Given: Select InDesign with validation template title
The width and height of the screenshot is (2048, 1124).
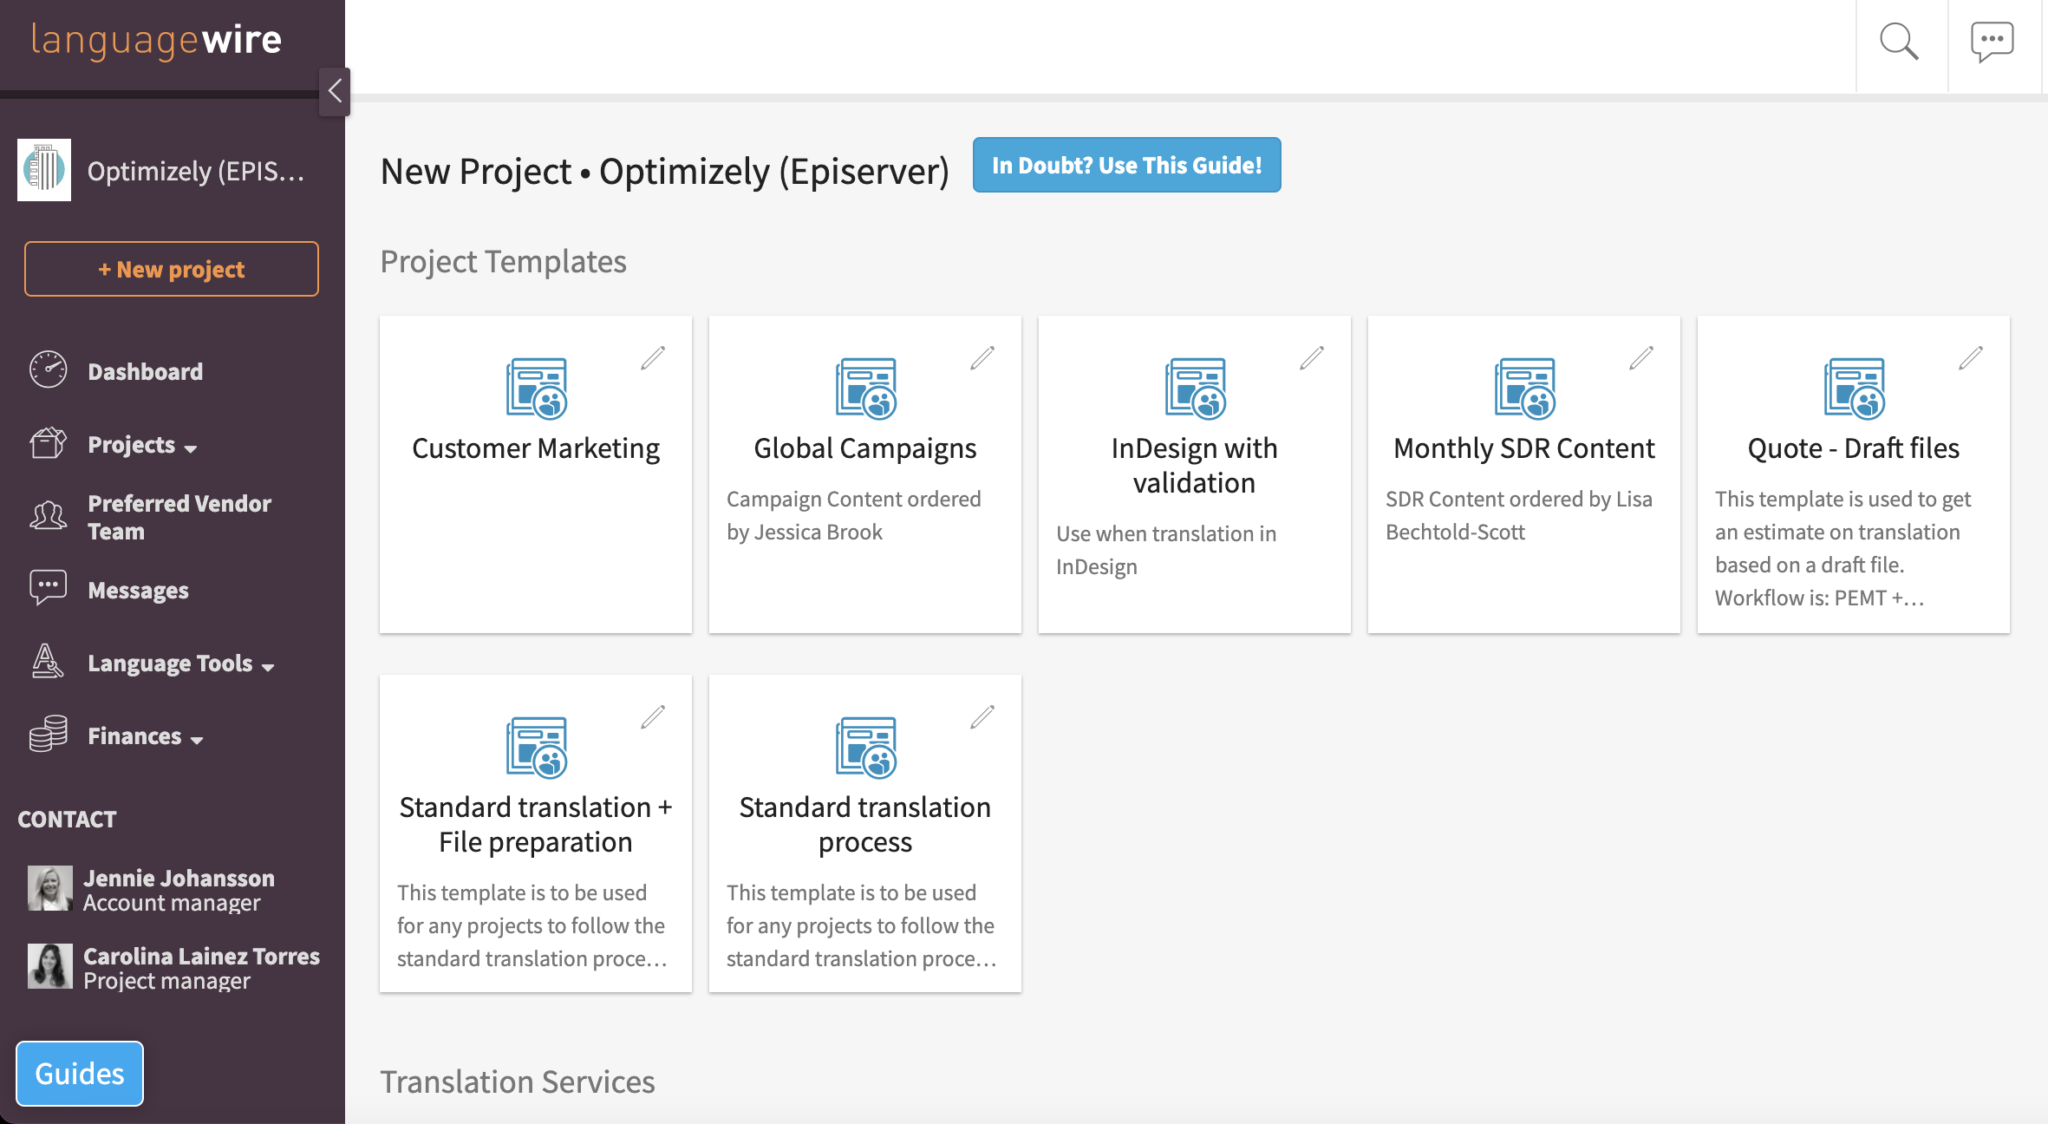Looking at the screenshot, I should pyautogui.click(x=1194, y=465).
